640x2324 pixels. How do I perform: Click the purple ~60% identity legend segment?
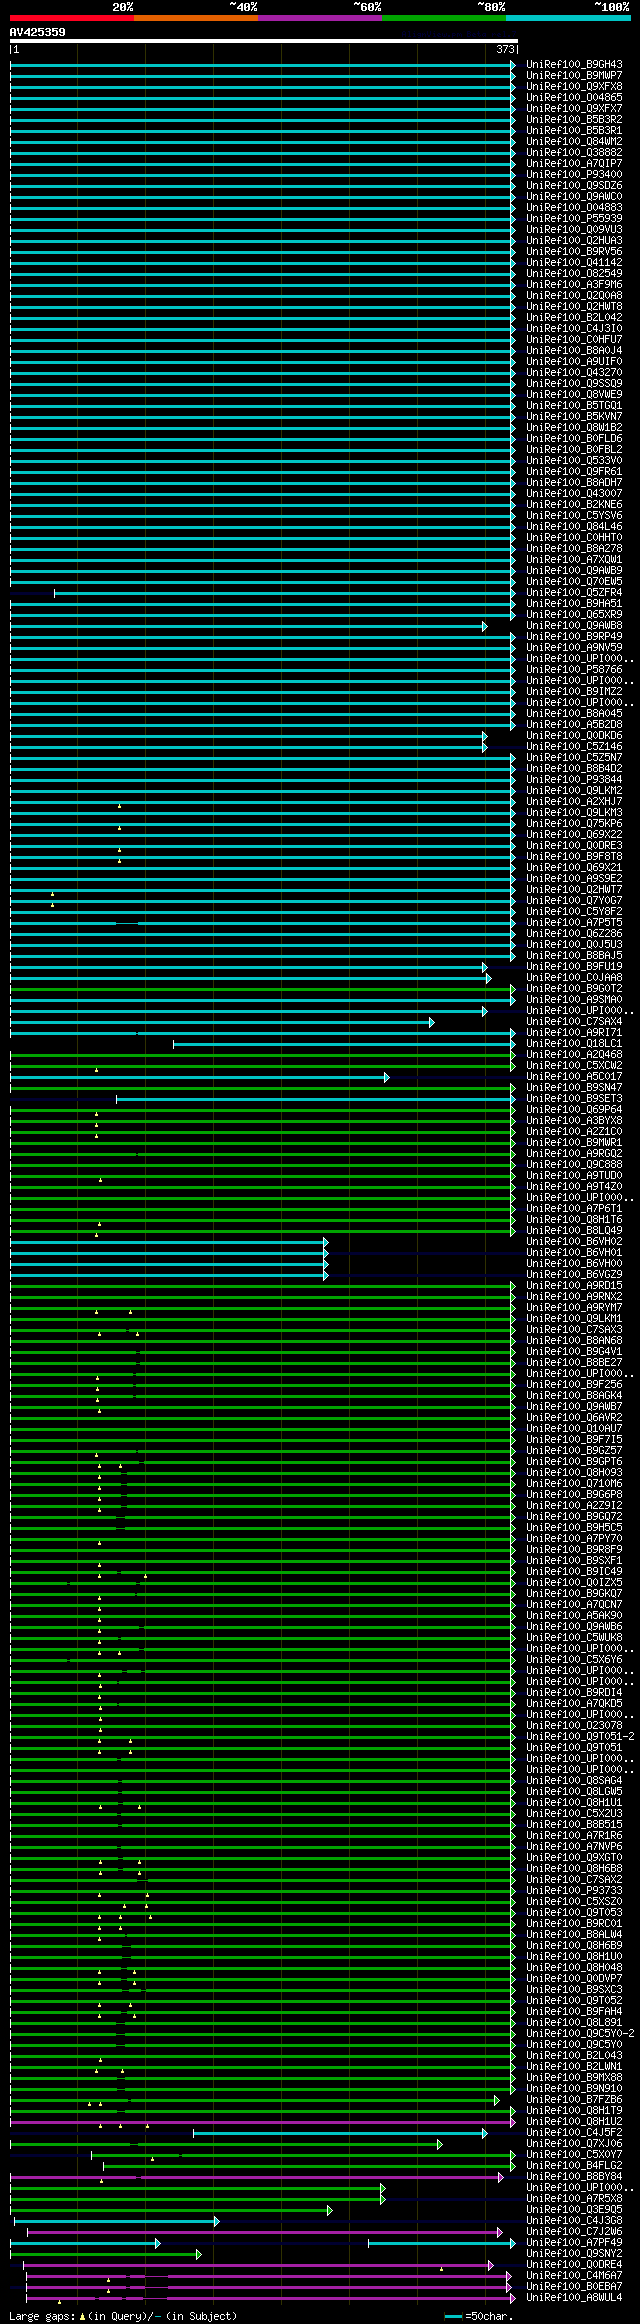pyautogui.click(x=320, y=18)
